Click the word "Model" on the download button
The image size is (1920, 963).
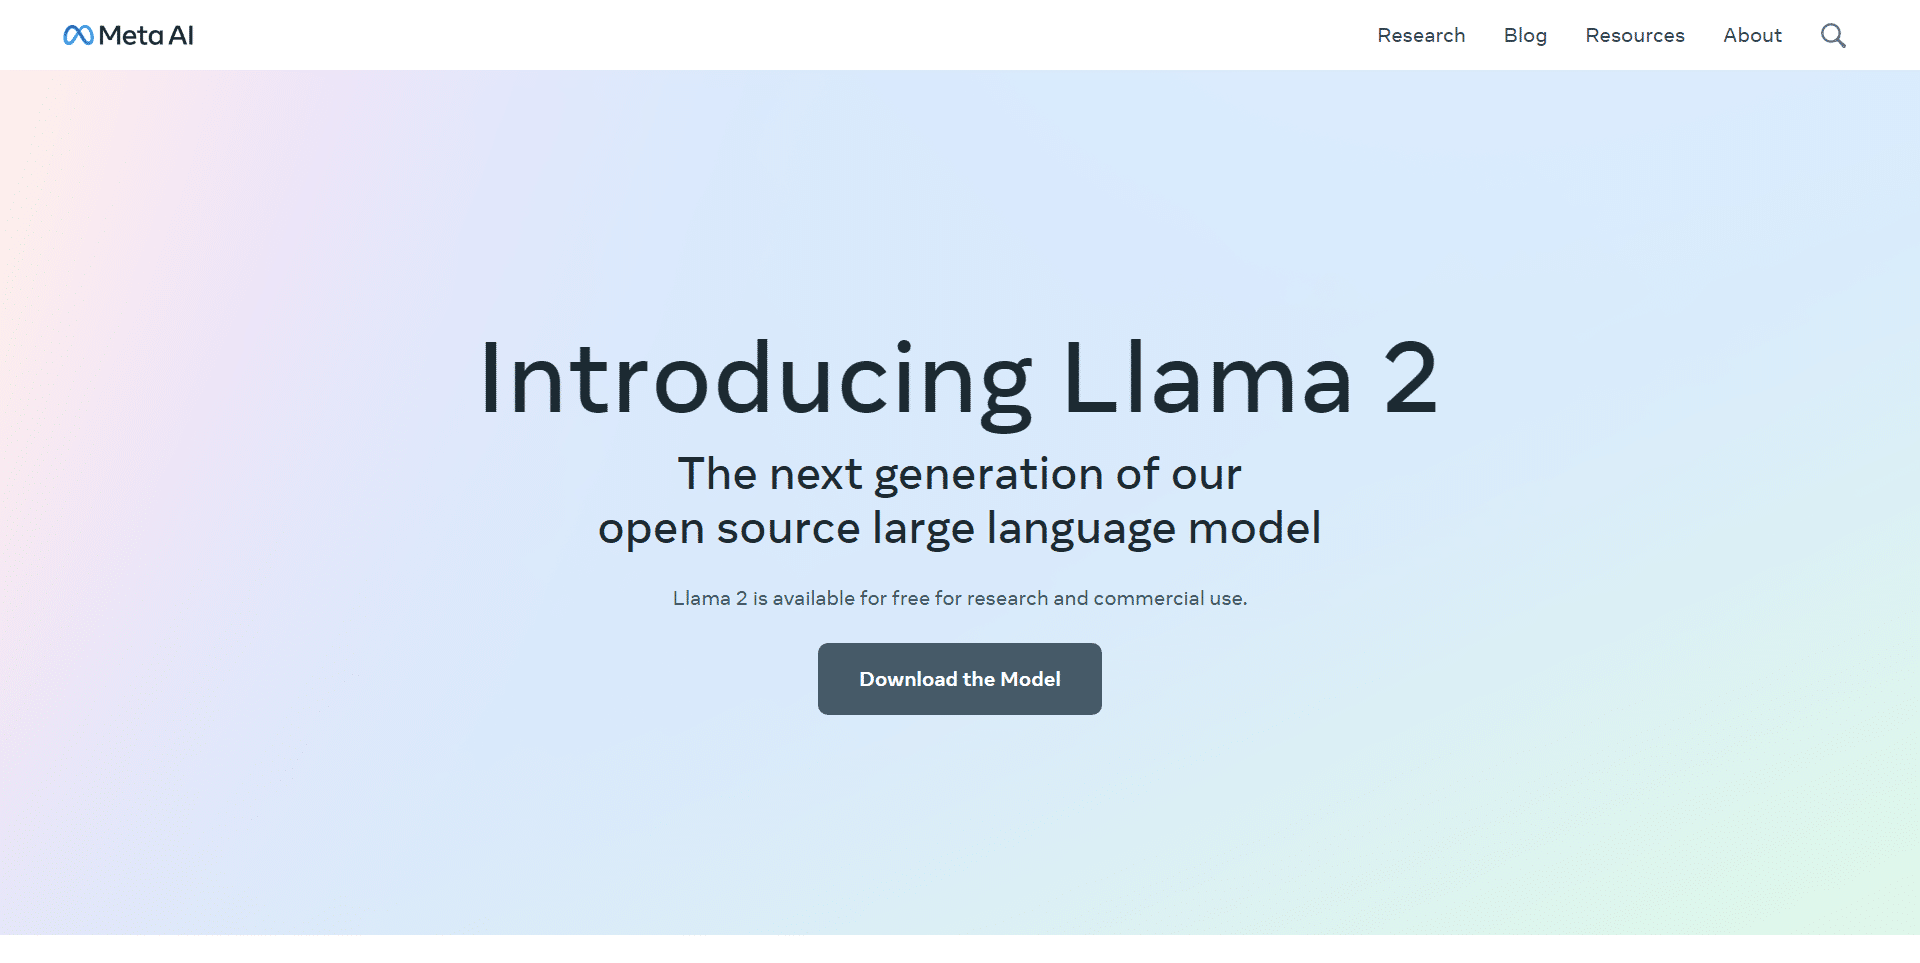coord(1030,679)
